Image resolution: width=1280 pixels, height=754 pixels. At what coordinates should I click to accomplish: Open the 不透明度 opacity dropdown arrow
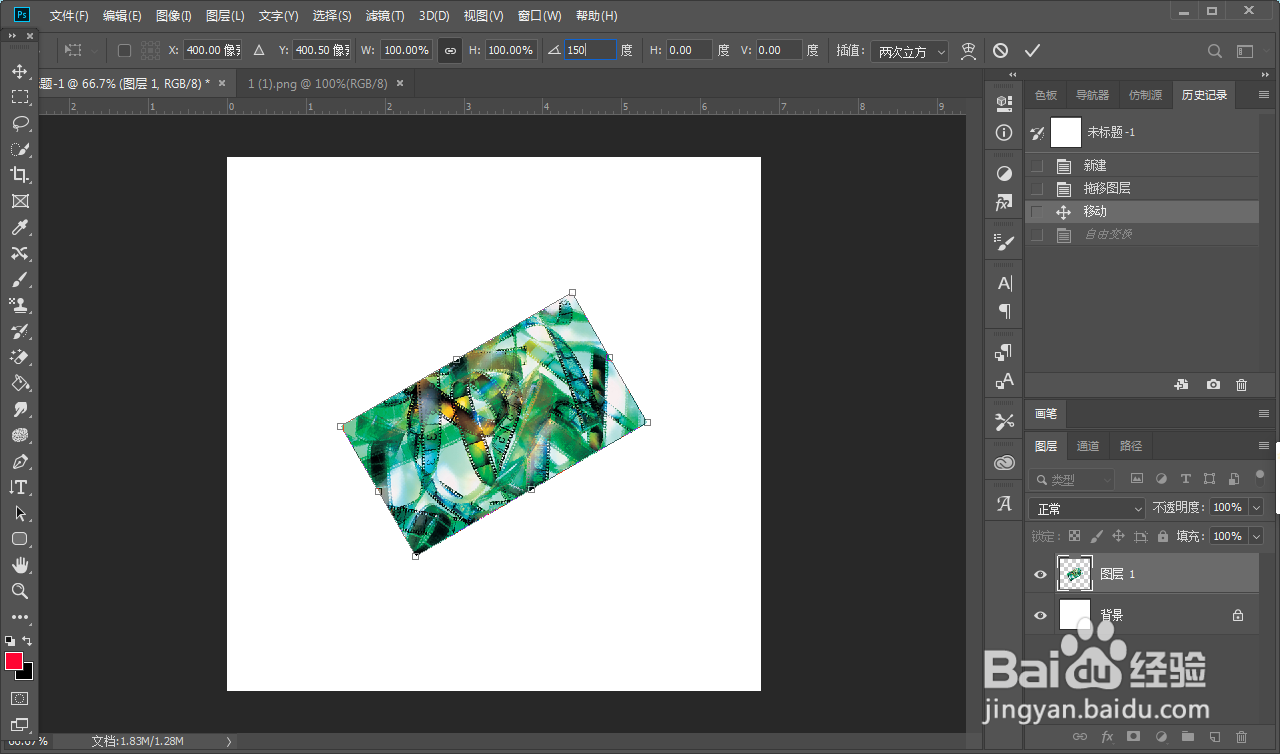pyautogui.click(x=1257, y=508)
